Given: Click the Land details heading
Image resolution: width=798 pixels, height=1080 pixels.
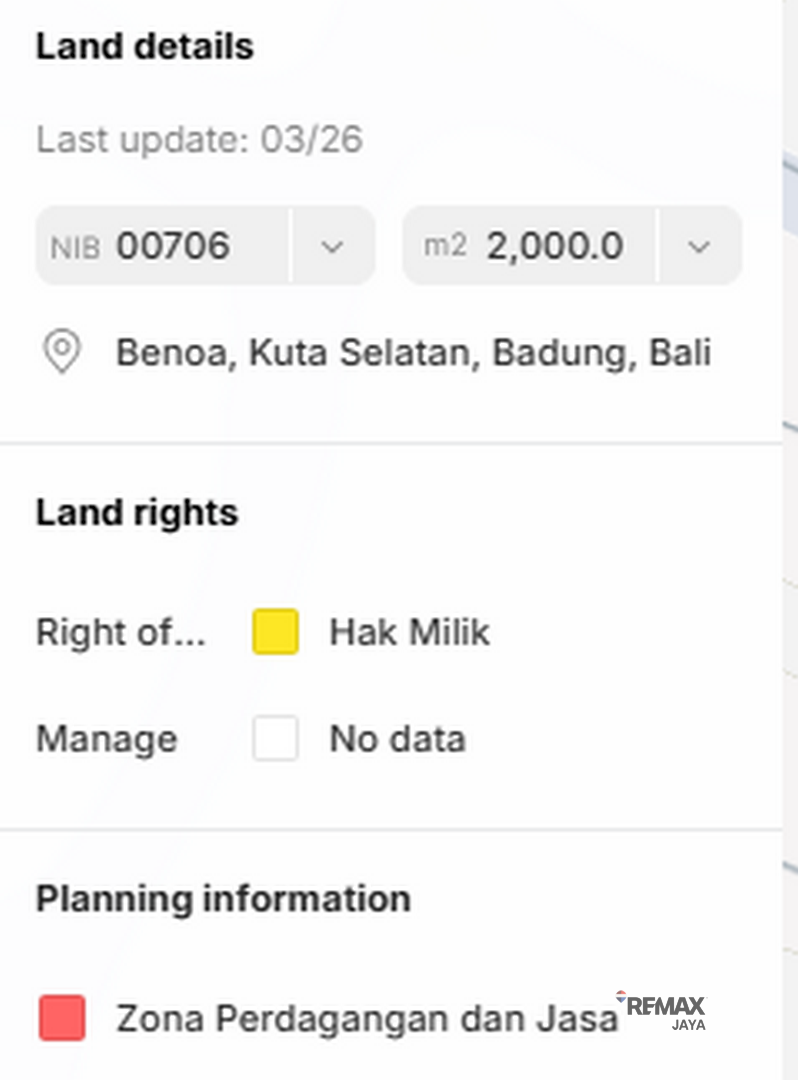Looking at the screenshot, I should click(x=145, y=47).
